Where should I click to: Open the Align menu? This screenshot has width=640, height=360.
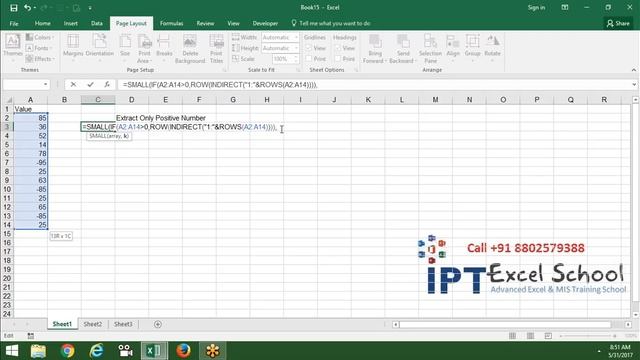pos(453,48)
